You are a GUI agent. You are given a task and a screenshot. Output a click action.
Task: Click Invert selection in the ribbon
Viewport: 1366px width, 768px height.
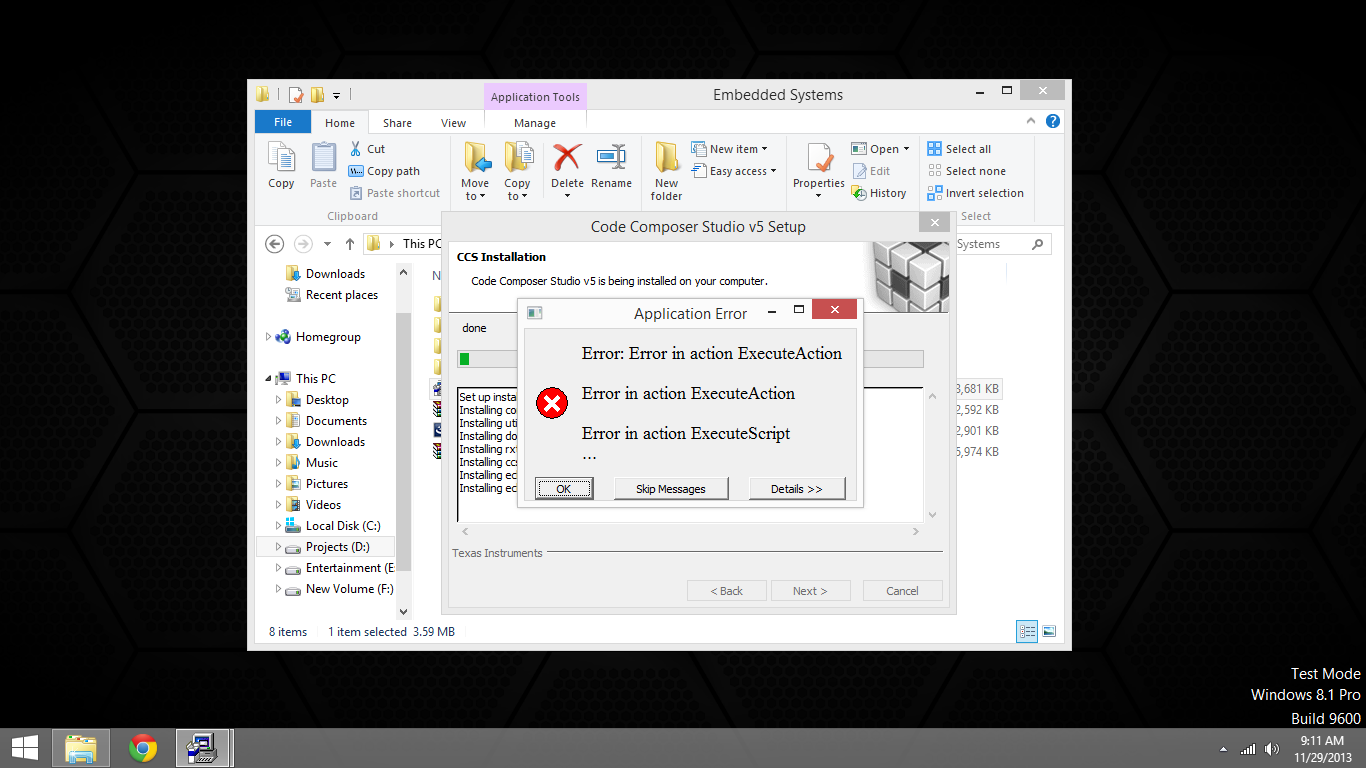[x=975, y=193]
